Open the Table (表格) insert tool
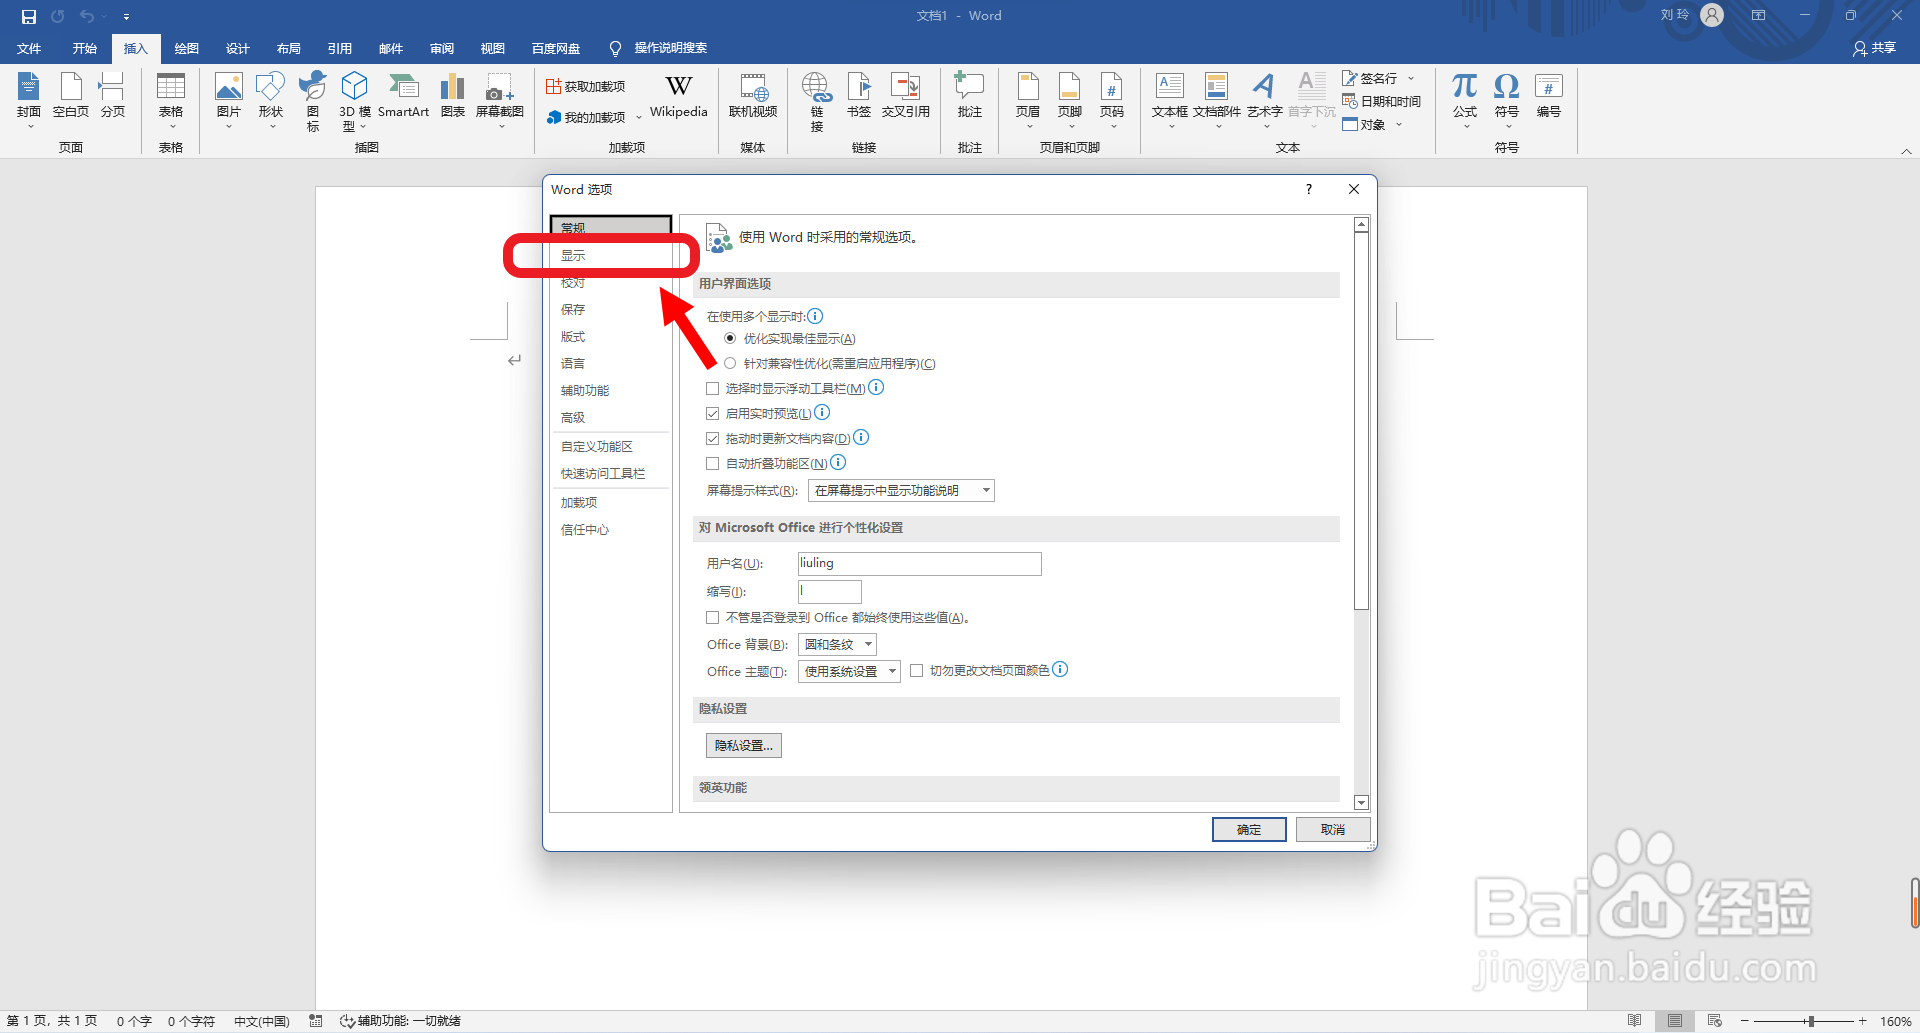 tap(171, 98)
